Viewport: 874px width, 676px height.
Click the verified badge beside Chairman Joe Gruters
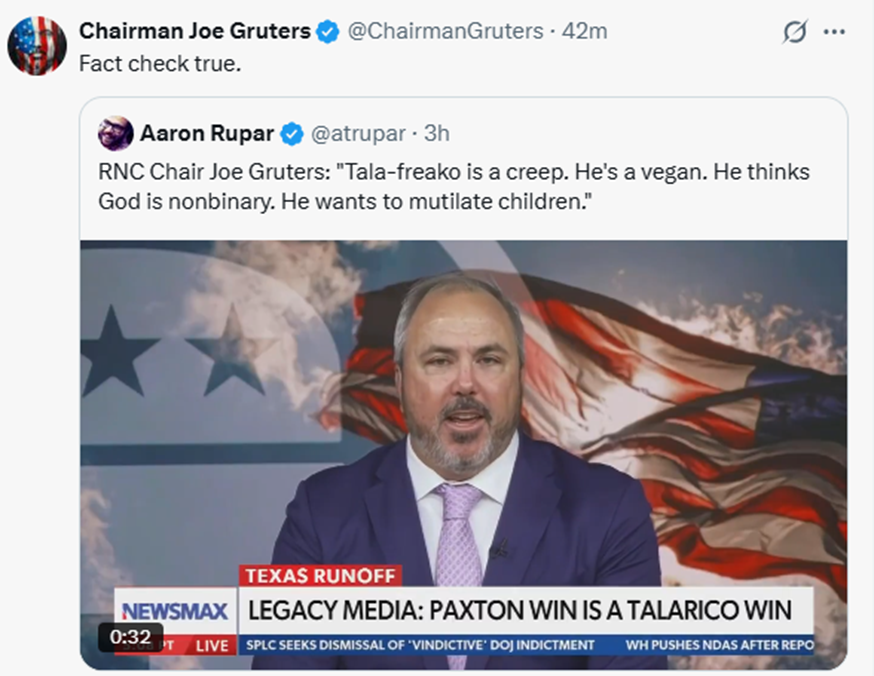(327, 31)
